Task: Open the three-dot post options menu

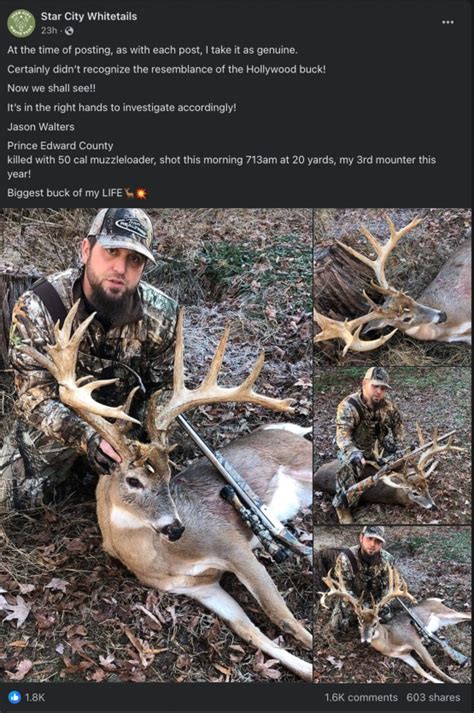Action: point(448,22)
